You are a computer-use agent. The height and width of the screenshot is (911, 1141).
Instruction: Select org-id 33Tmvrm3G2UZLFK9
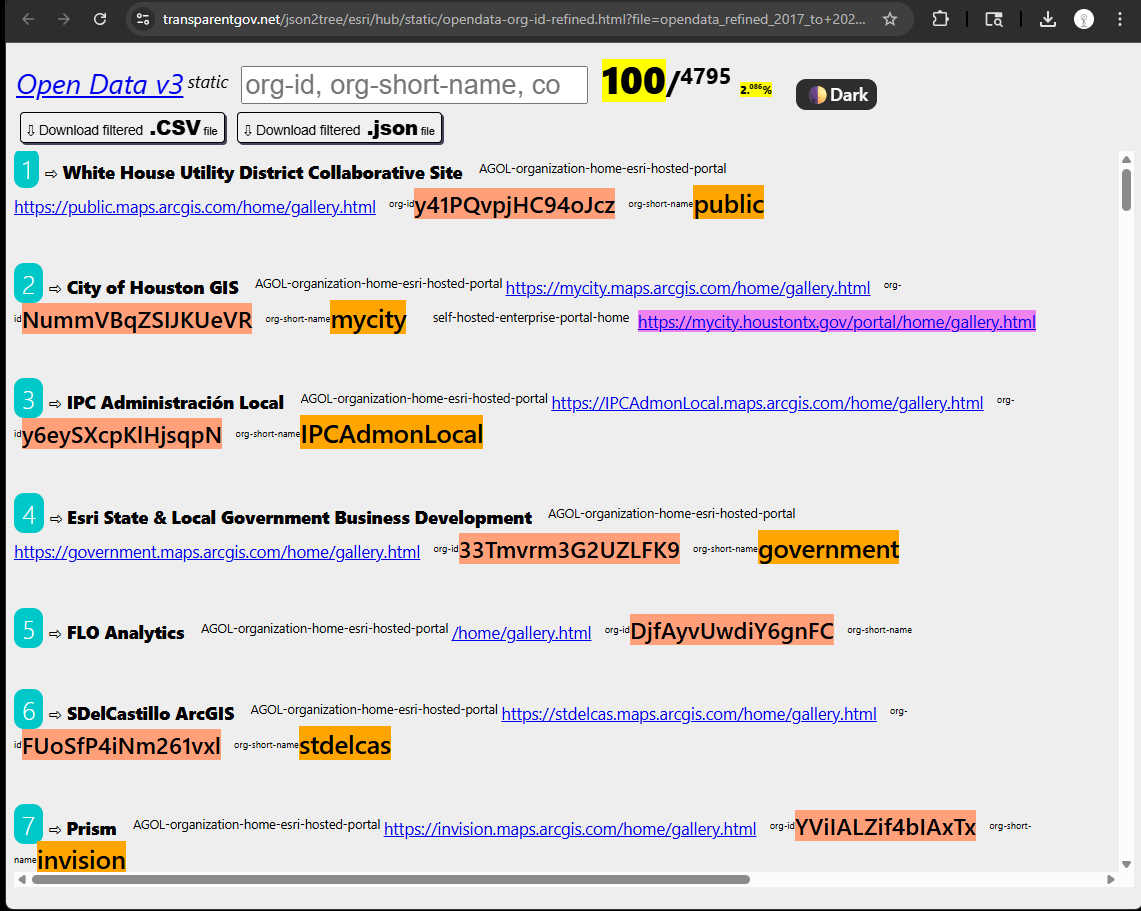(x=570, y=549)
